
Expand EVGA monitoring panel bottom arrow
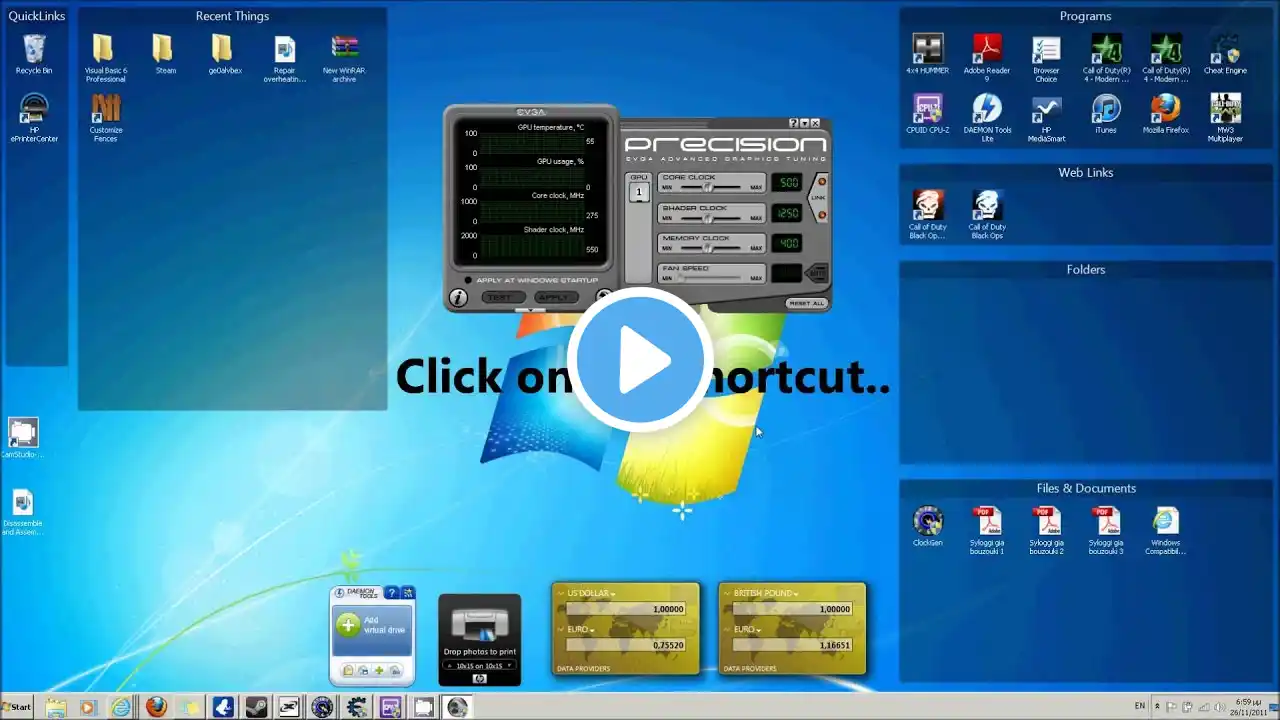tap(530, 310)
